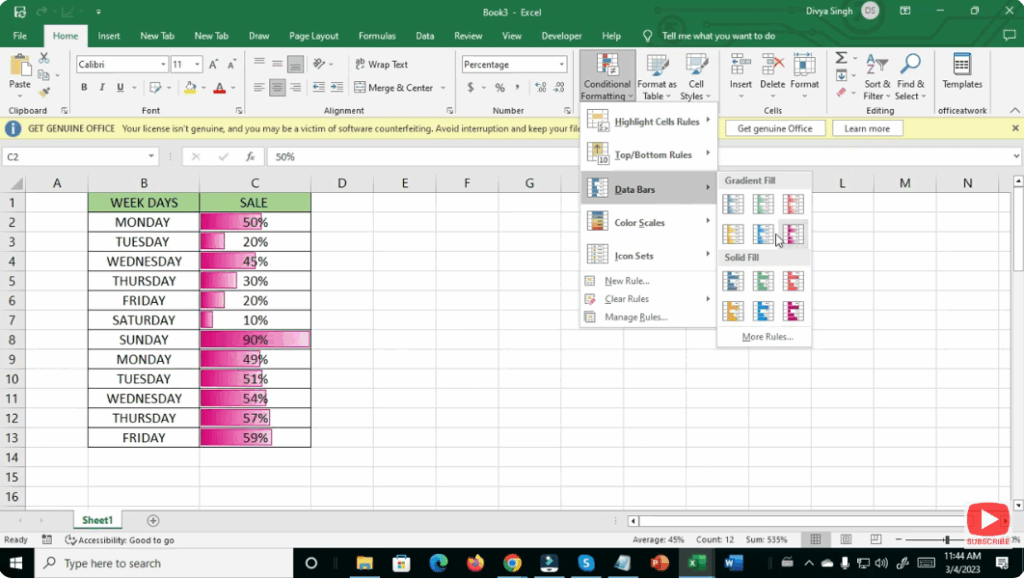The width and height of the screenshot is (1024, 579).
Task: Enable center alignment
Action: (277, 87)
